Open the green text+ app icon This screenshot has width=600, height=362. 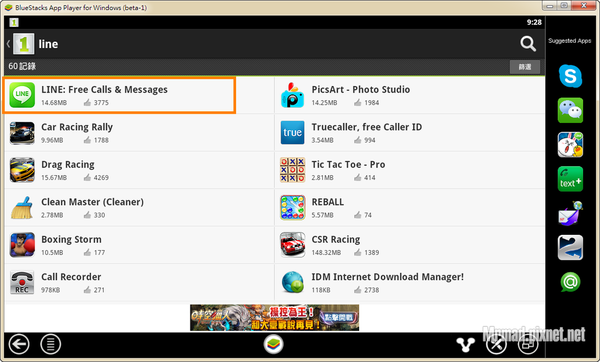[x=570, y=179]
